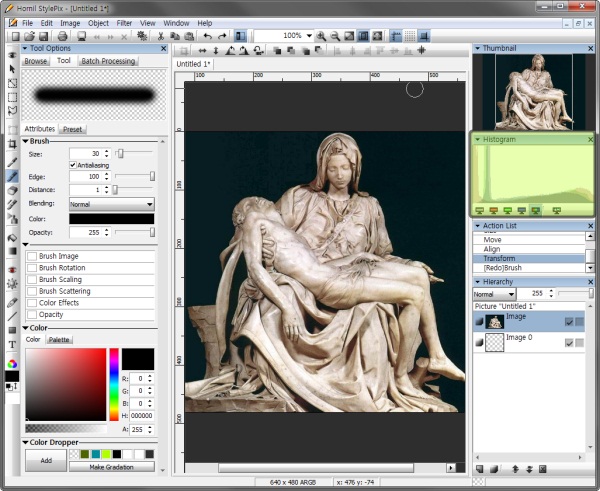The width and height of the screenshot is (600, 491).
Task: Choose the Eraser tool
Action: [x=12, y=190]
